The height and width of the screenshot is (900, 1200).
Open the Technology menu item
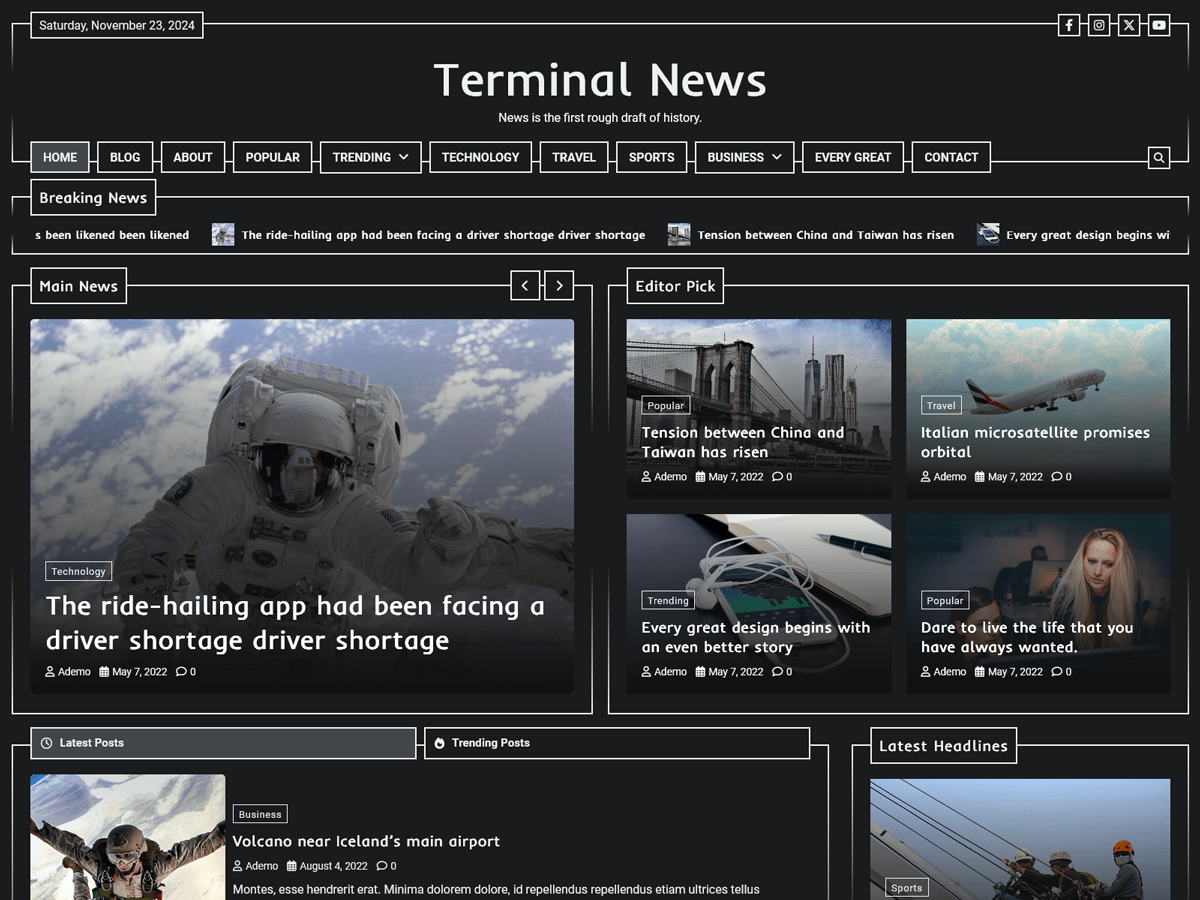coord(481,157)
